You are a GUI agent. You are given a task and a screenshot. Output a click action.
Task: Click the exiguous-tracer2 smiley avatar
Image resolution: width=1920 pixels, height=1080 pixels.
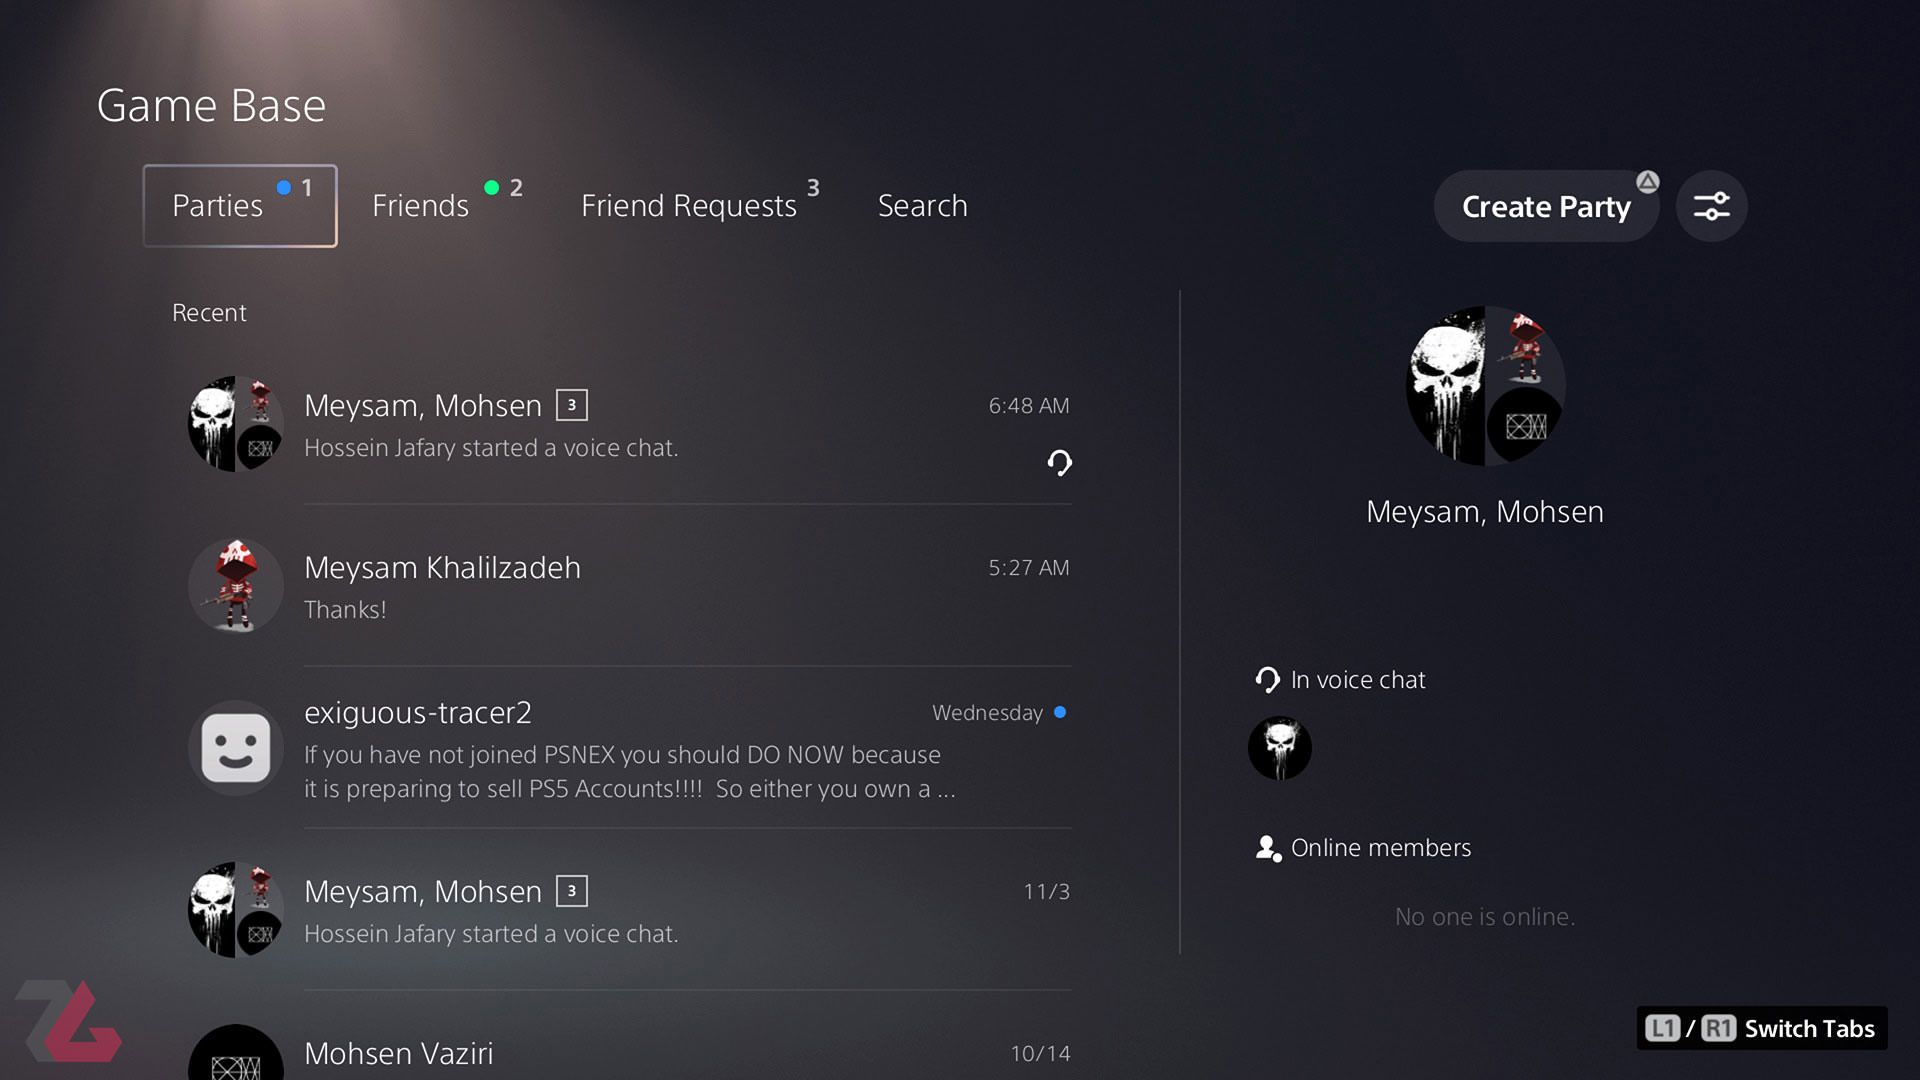pos(236,748)
